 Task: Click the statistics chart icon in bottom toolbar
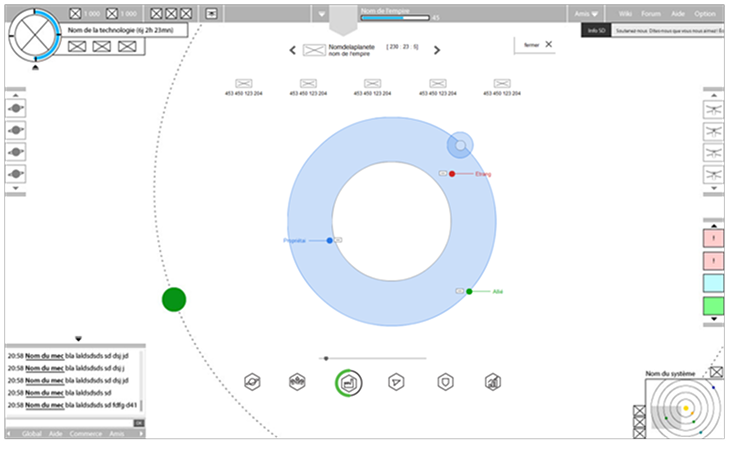493,381
